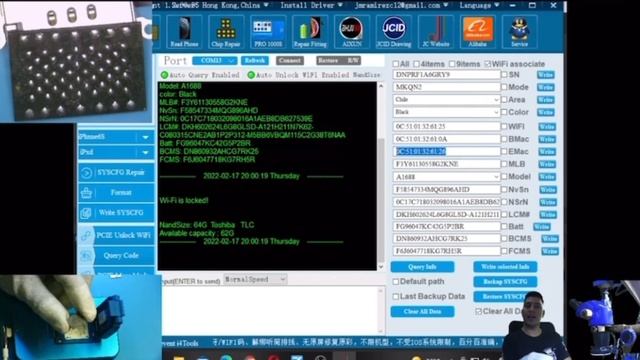Viewport: 640px width, 360px height.
Task: Open the Color dropdown showing Black
Action: pyautogui.click(x=447, y=112)
